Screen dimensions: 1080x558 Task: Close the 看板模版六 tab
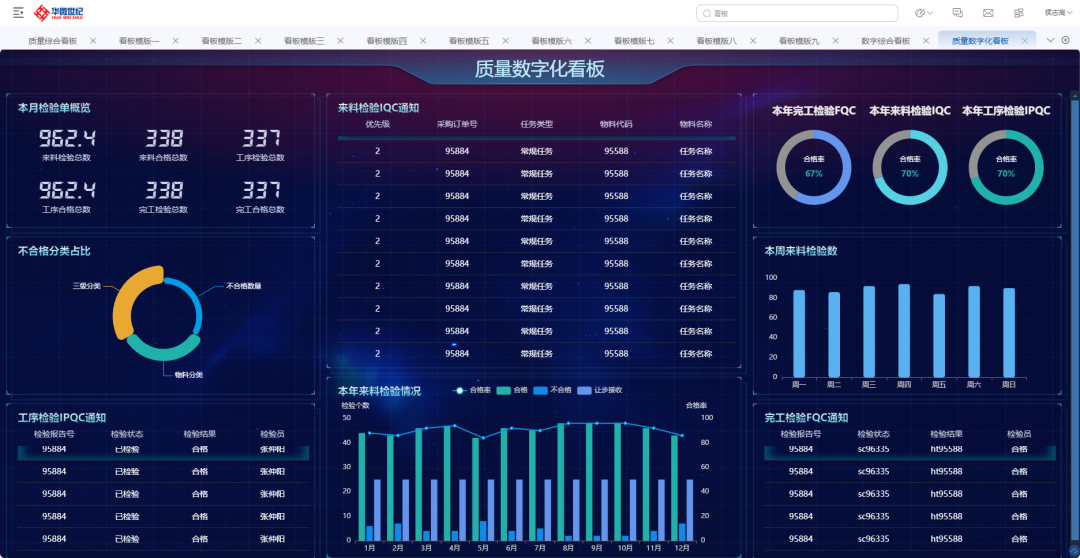pyautogui.click(x=588, y=41)
